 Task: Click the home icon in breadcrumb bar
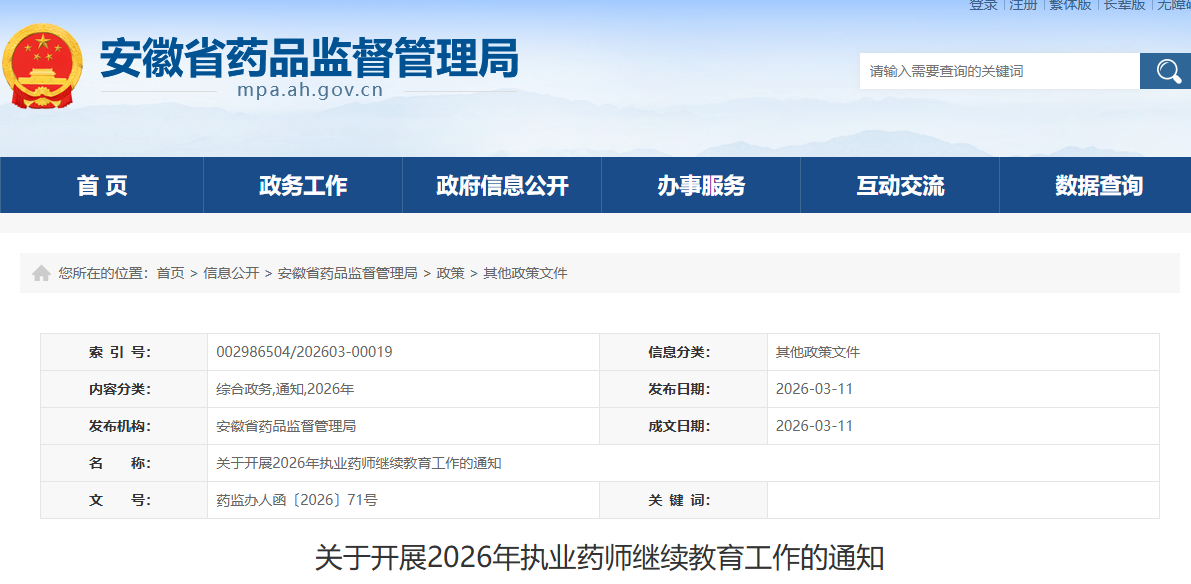(x=41, y=273)
